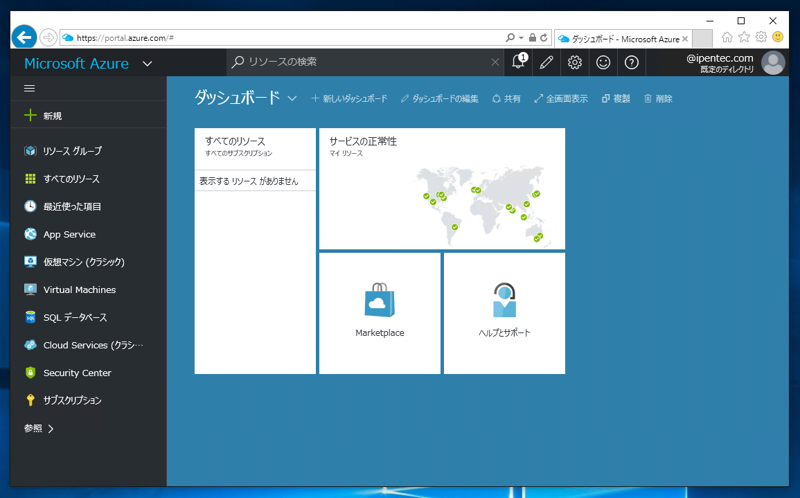
Task: Click the world map in サービスの正常性 tile
Action: click(482, 205)
